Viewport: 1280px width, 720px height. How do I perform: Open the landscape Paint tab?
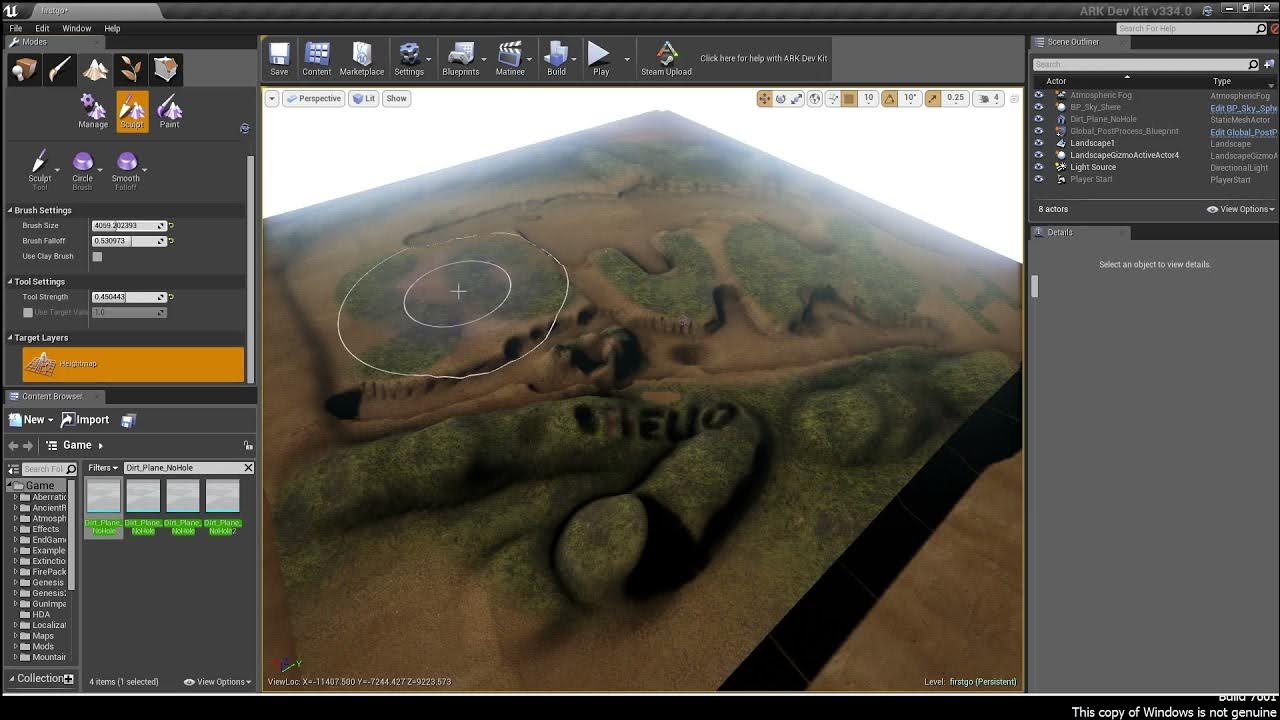[169, 111]
